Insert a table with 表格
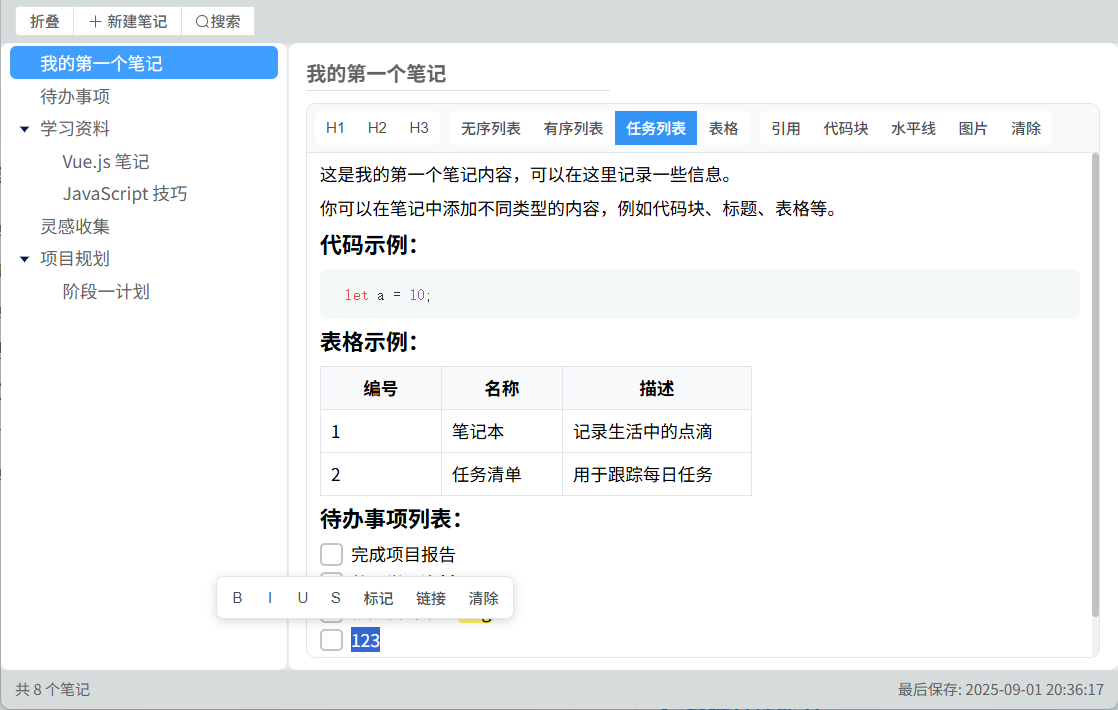1118x710 pixels. coord(723,128)
